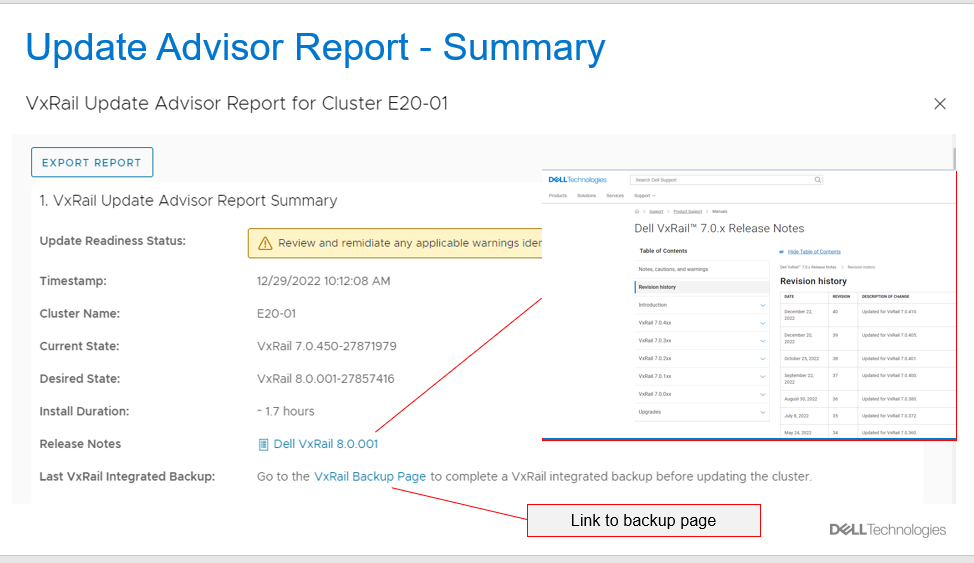Screen dimensions: 974x563
Task: Click the timestamp value 12/29/2022 10:12:08 AM
Action: [324, 281]
